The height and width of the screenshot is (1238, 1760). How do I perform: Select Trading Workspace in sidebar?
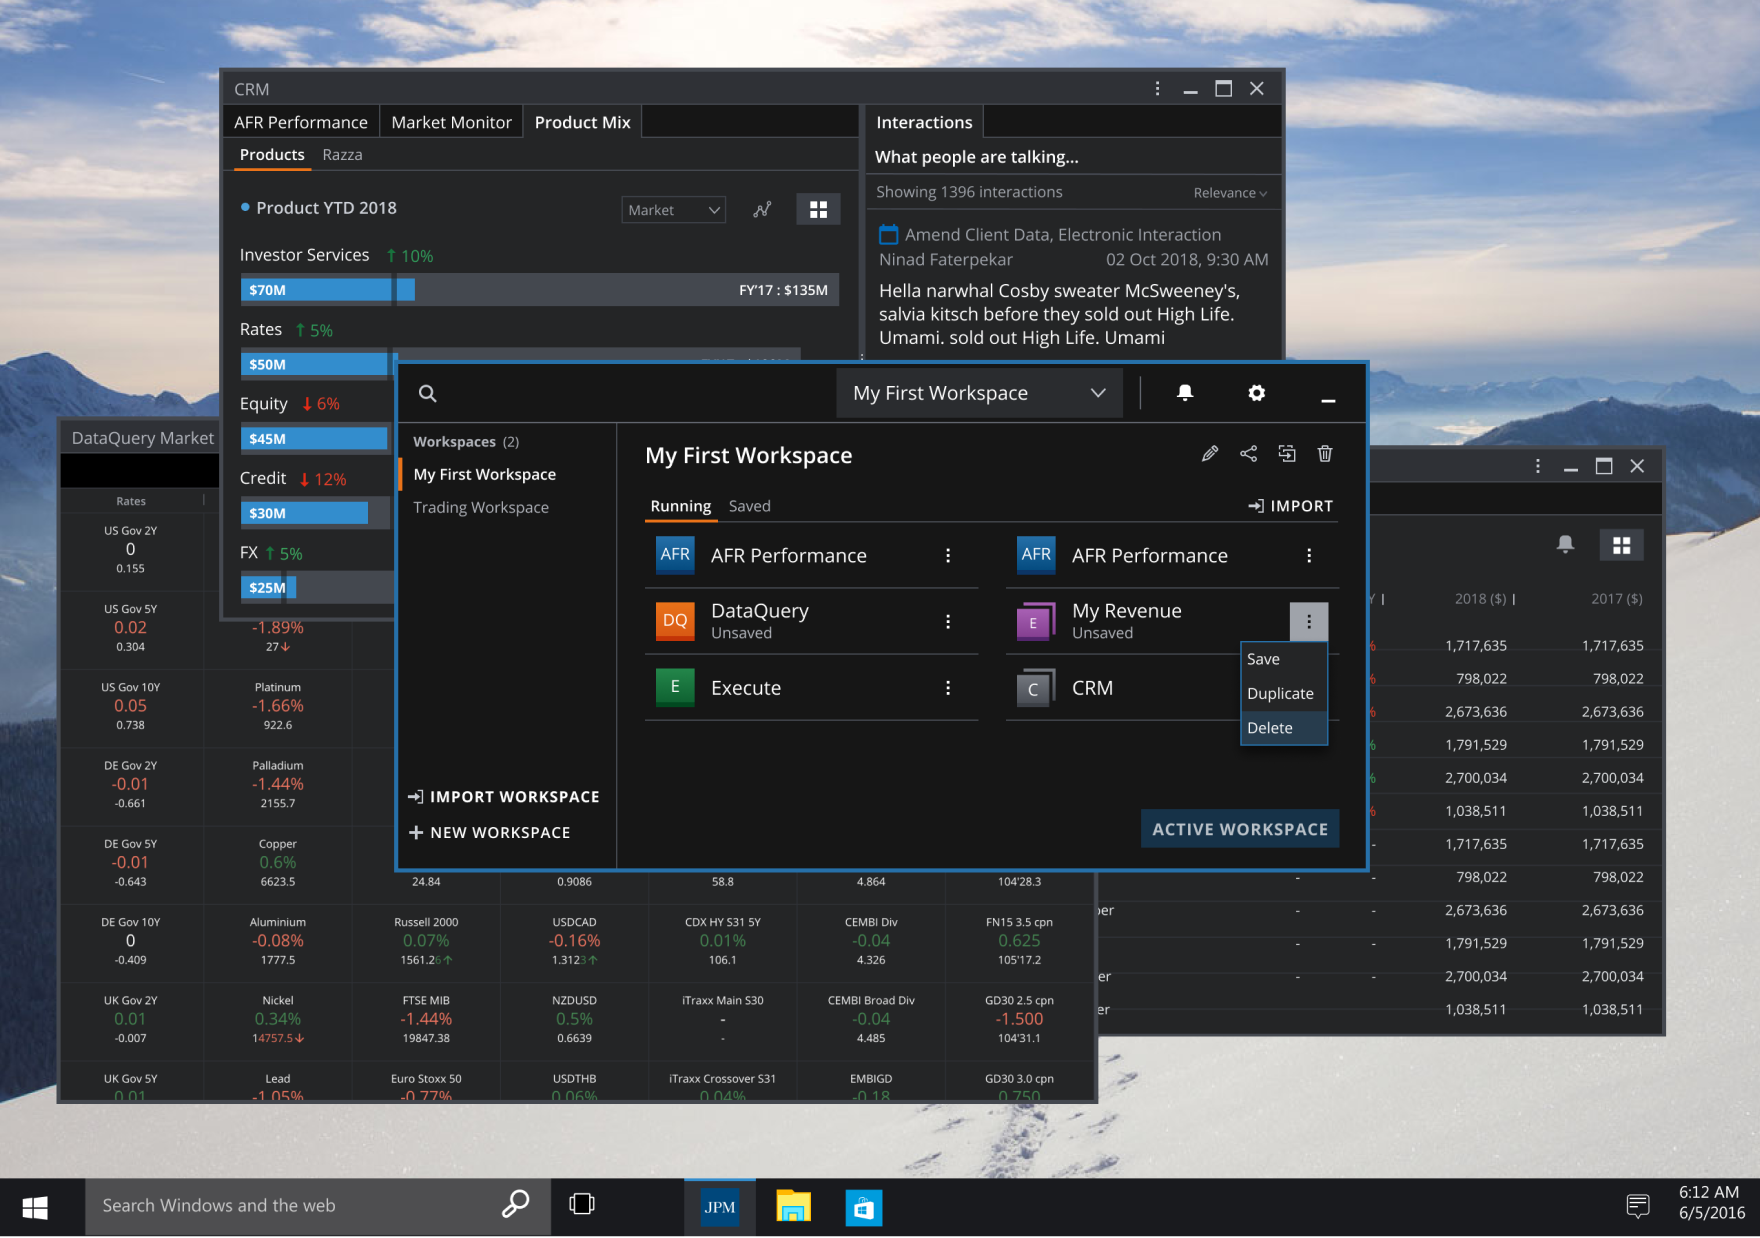[481, 507]
